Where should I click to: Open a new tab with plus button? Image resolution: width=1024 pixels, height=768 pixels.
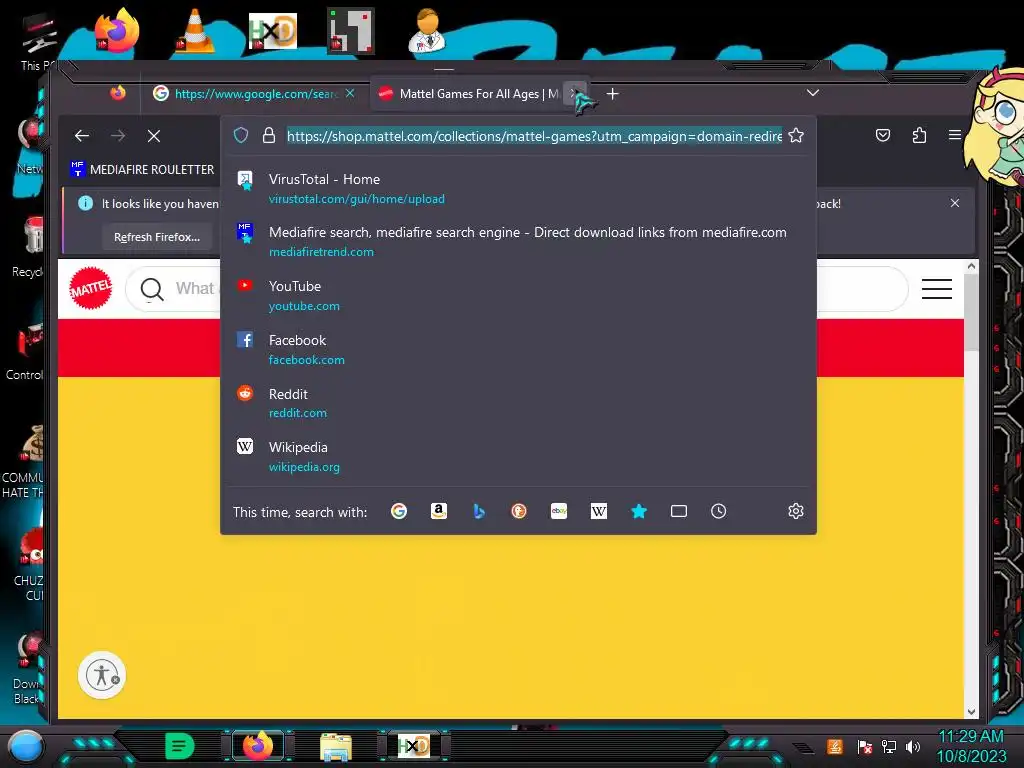[x=613, y=94]
